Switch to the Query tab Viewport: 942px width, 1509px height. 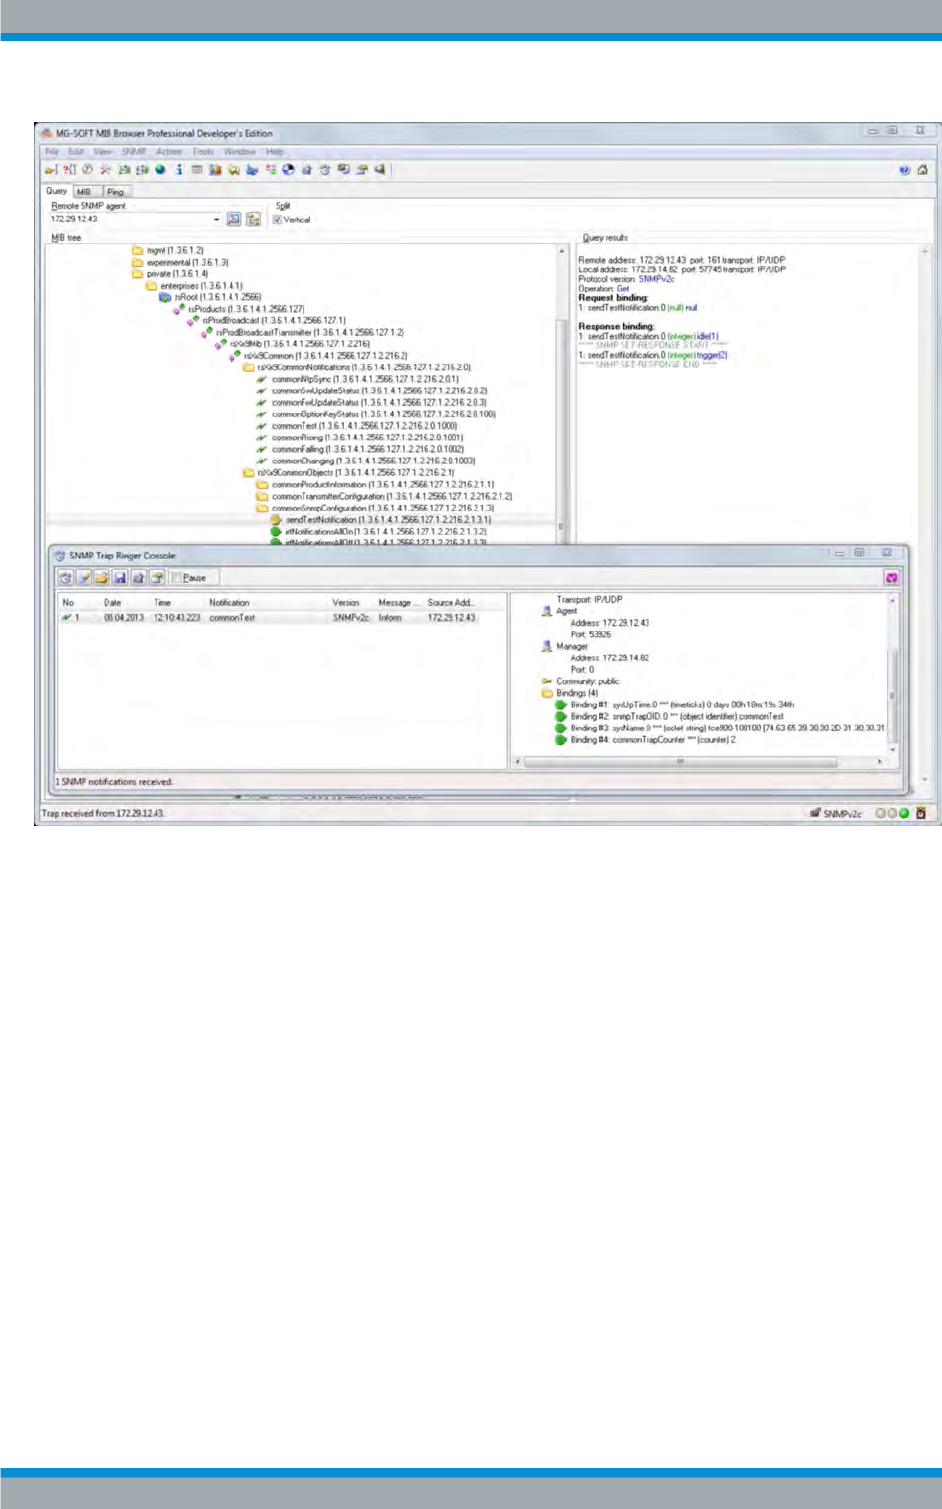[57, 191]
